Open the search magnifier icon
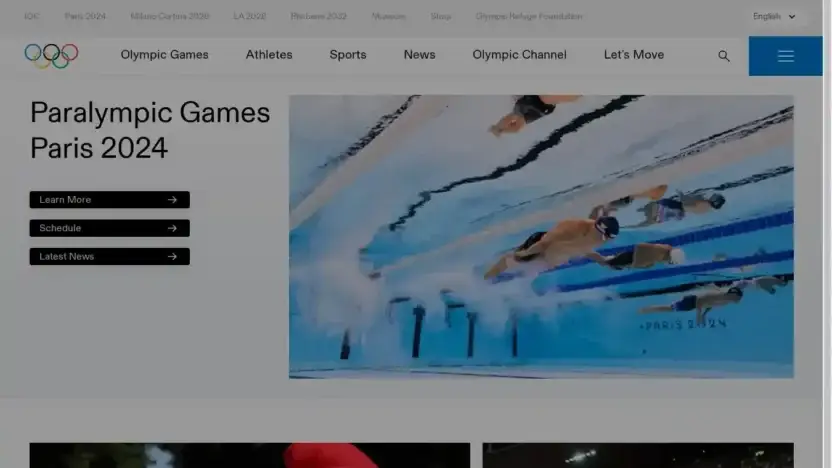The image size is (832, 468). (x=723, y=56)
